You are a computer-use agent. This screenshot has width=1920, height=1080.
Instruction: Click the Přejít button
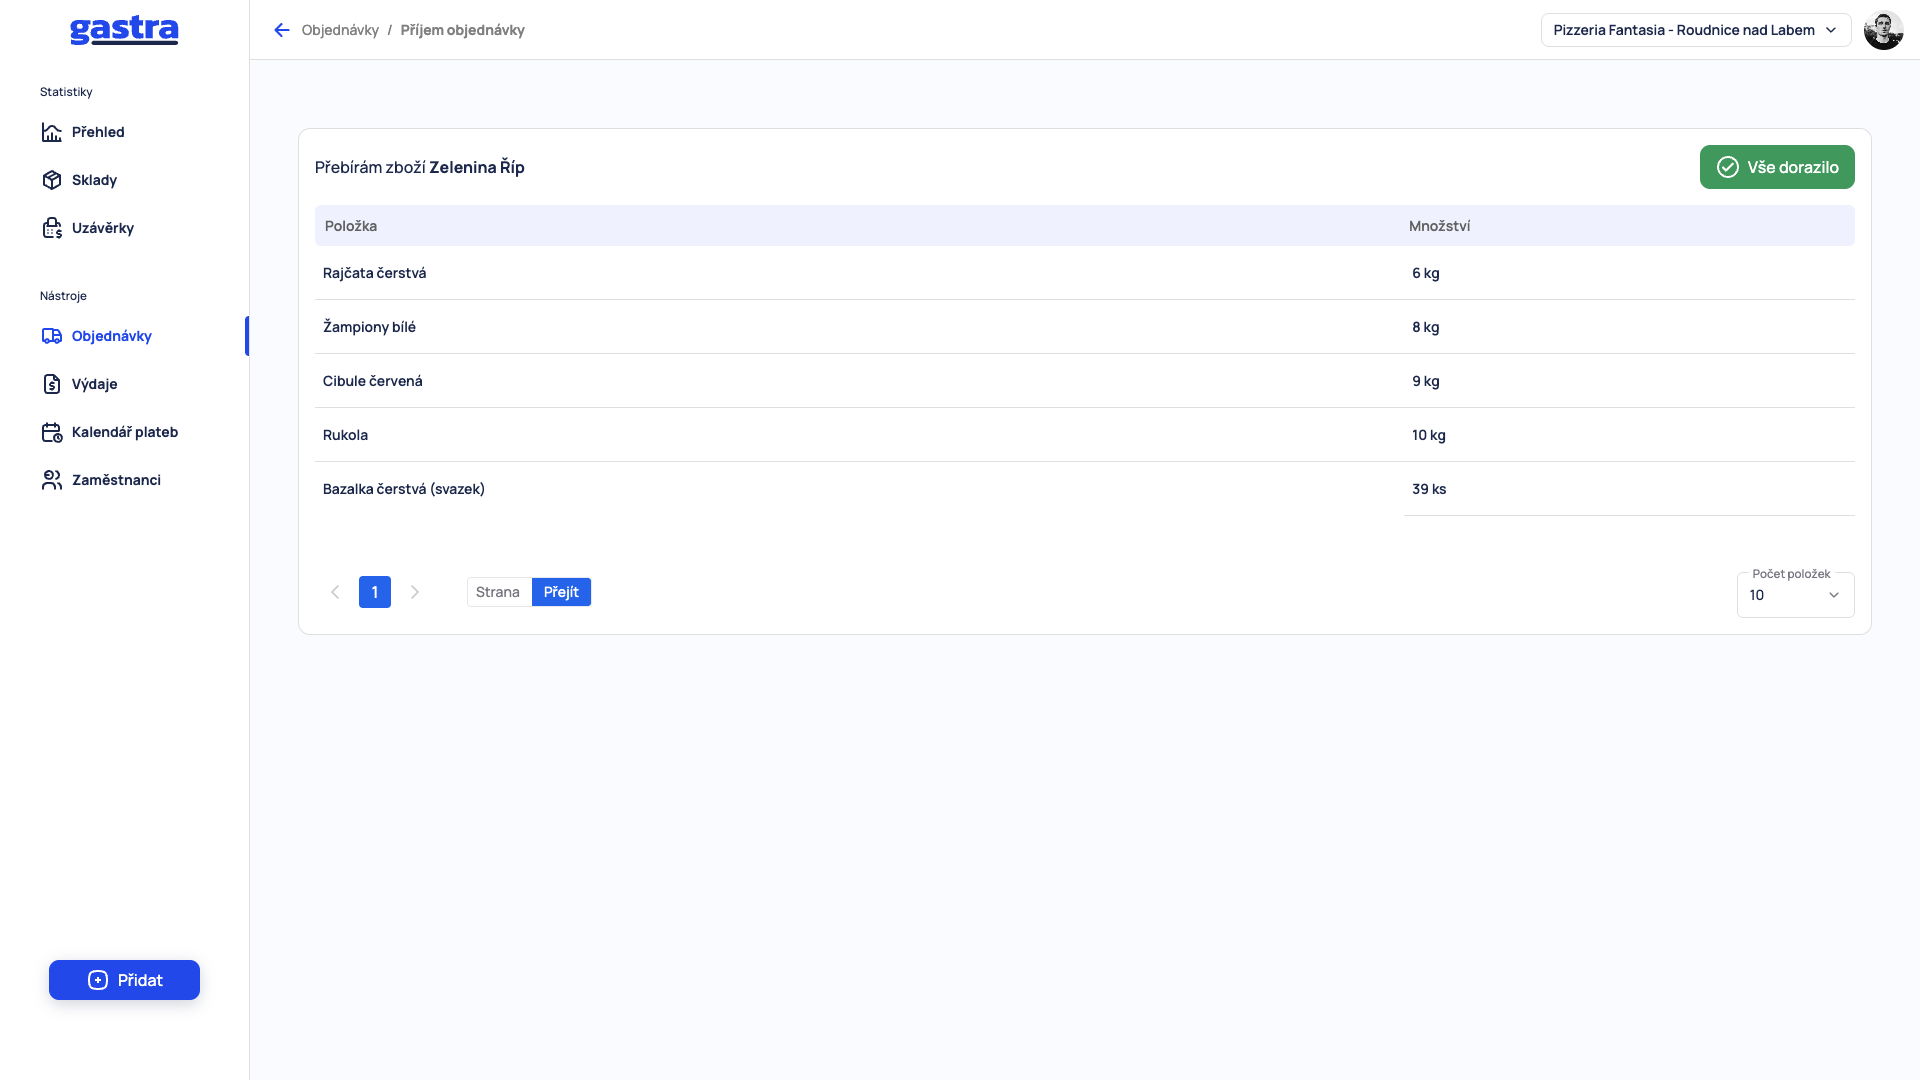point(561,592)
